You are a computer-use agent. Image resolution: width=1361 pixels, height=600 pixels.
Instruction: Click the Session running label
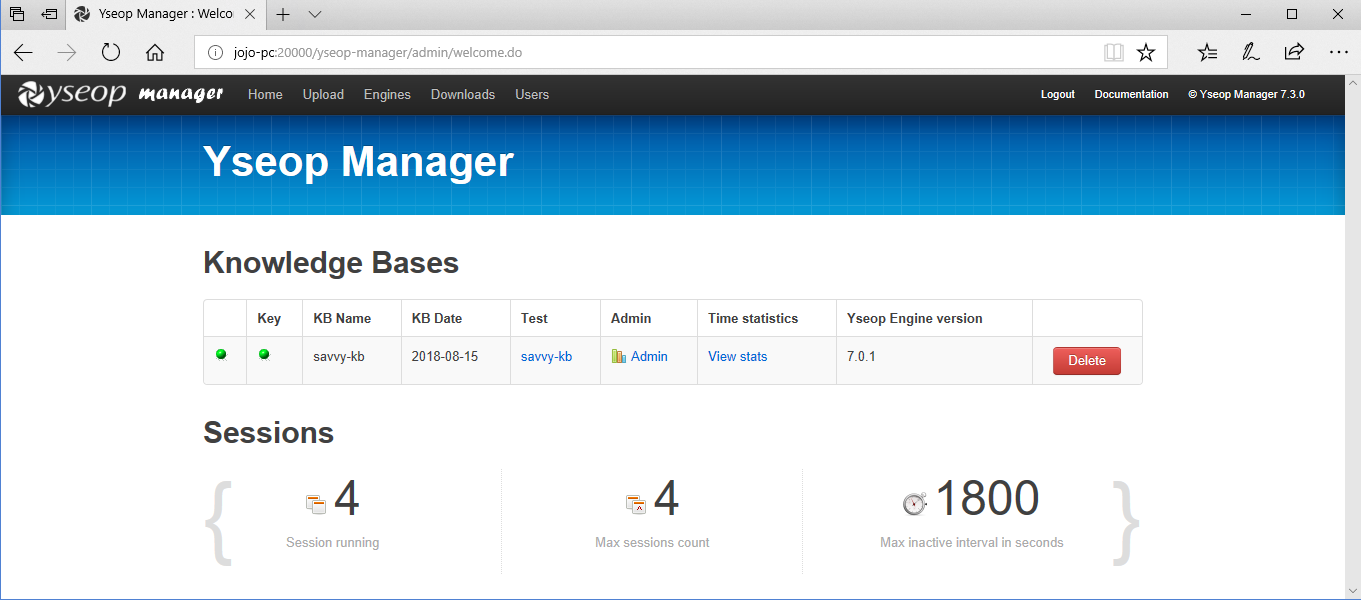coord(332,543)
